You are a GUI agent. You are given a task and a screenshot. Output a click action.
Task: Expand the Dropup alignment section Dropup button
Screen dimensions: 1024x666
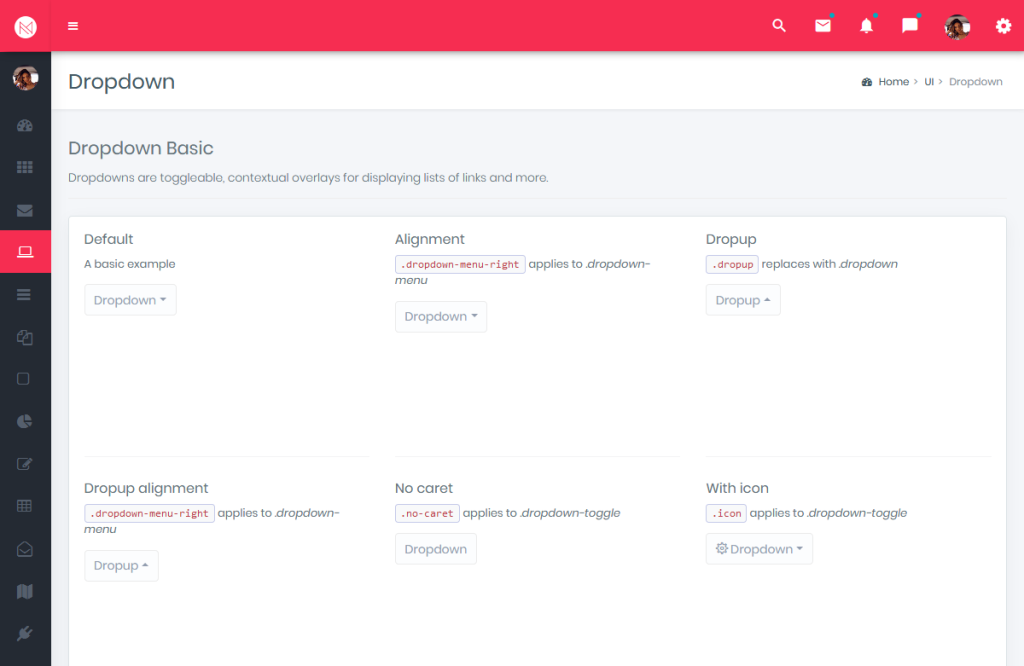[x=121, y=565]
